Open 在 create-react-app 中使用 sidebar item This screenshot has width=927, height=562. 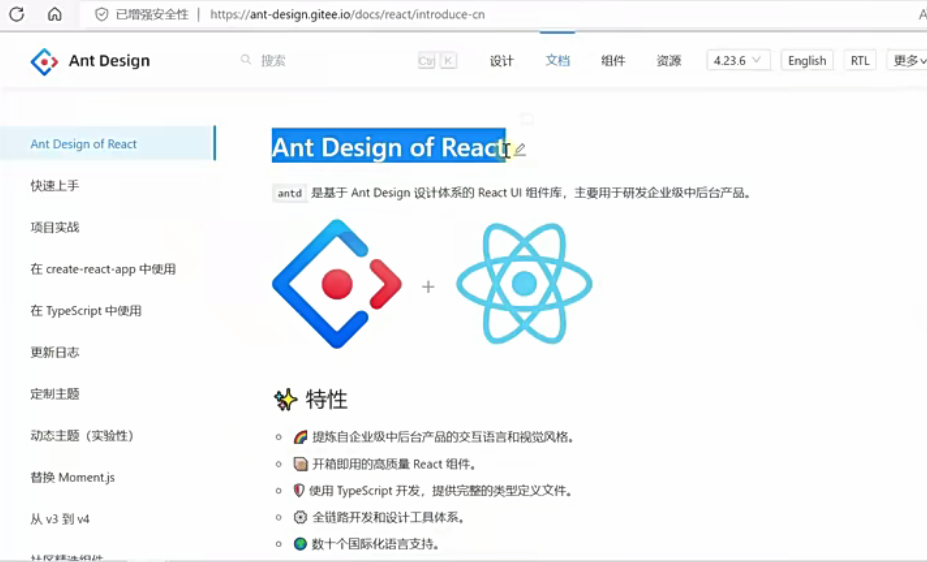(103, 269)
